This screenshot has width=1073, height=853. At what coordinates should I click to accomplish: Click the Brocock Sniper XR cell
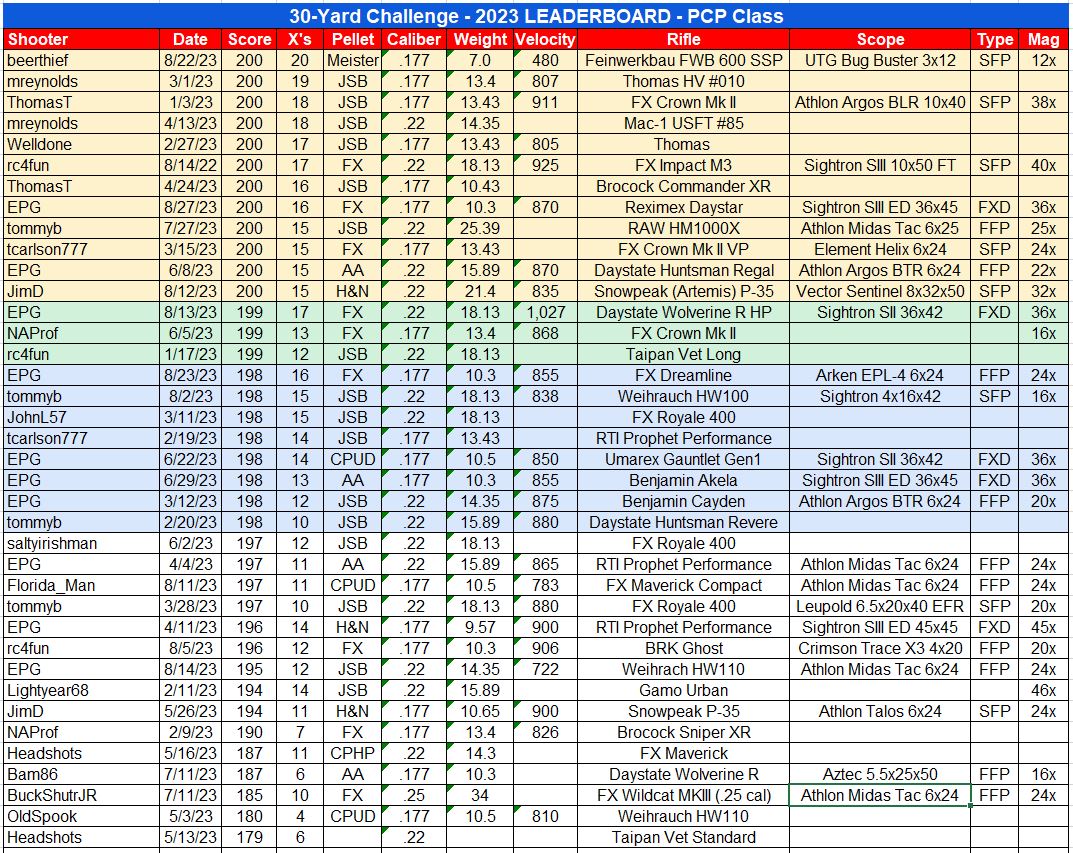(683, 732)
